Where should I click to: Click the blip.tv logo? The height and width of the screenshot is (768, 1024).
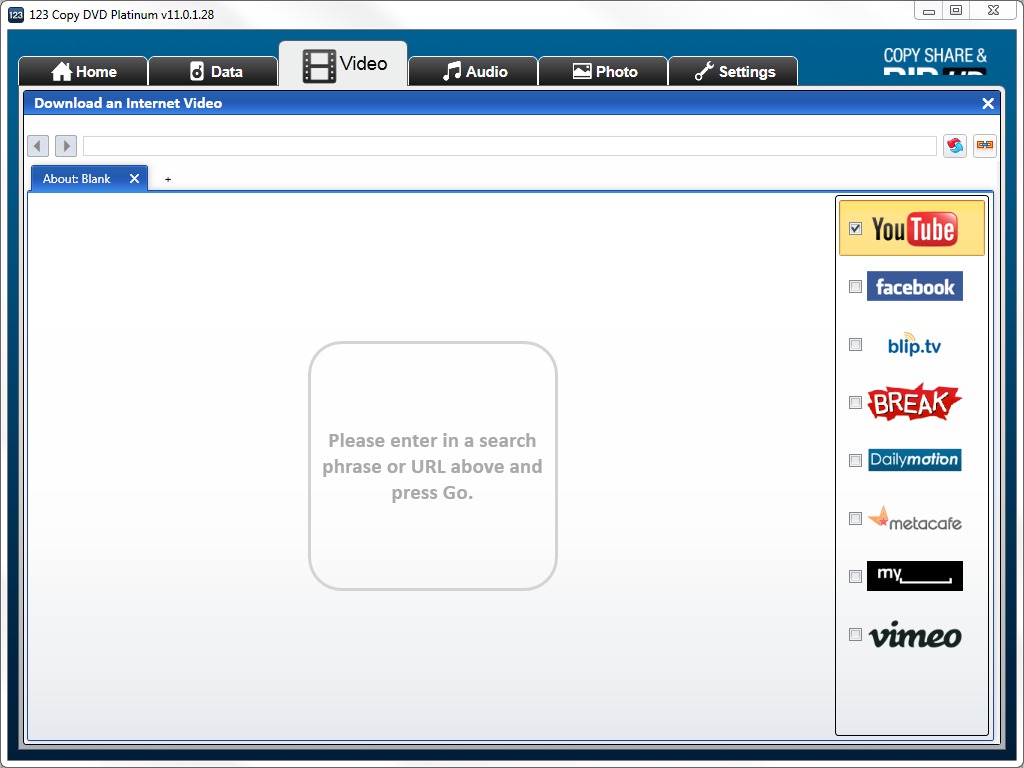[914, 344]
